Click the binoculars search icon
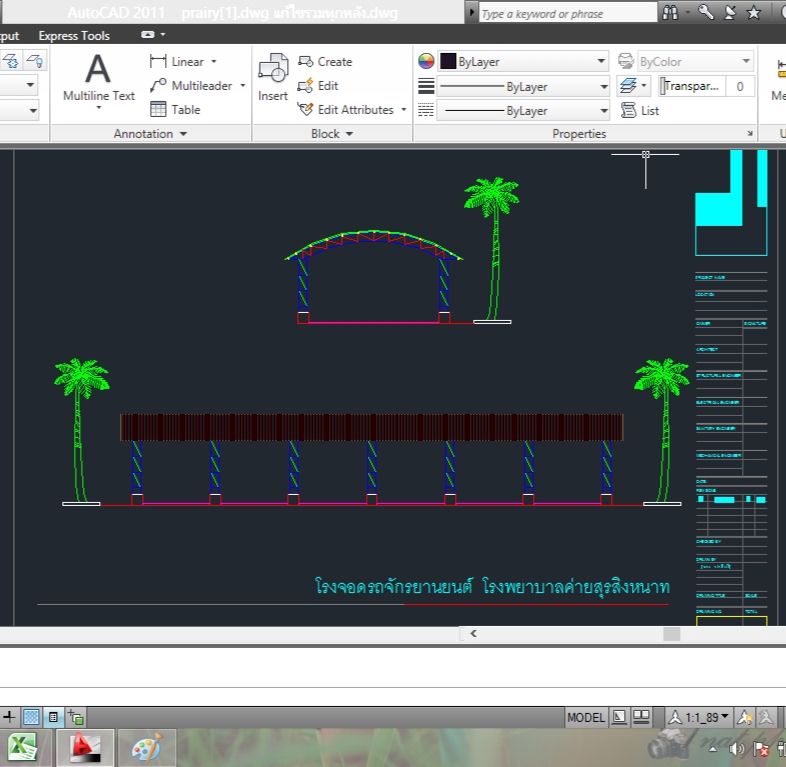786x767 pixels. tap(672, 13)
